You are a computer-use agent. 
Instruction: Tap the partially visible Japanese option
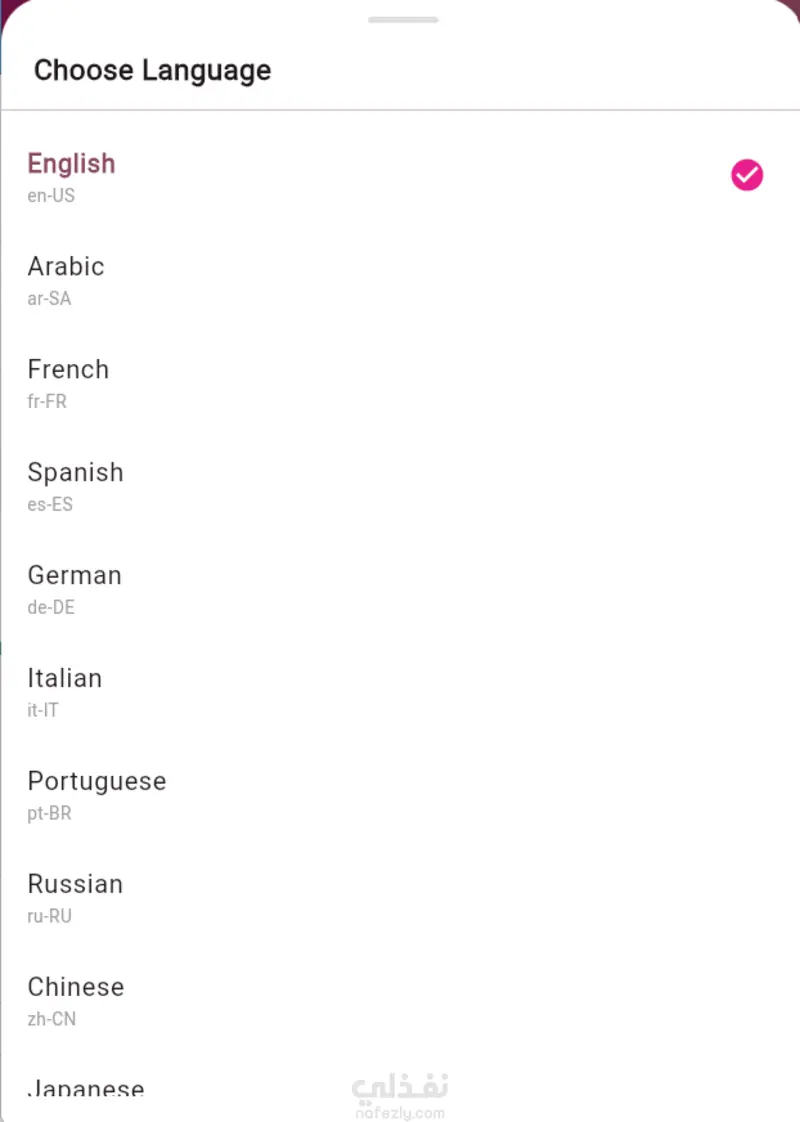(x=86, y=1087)
